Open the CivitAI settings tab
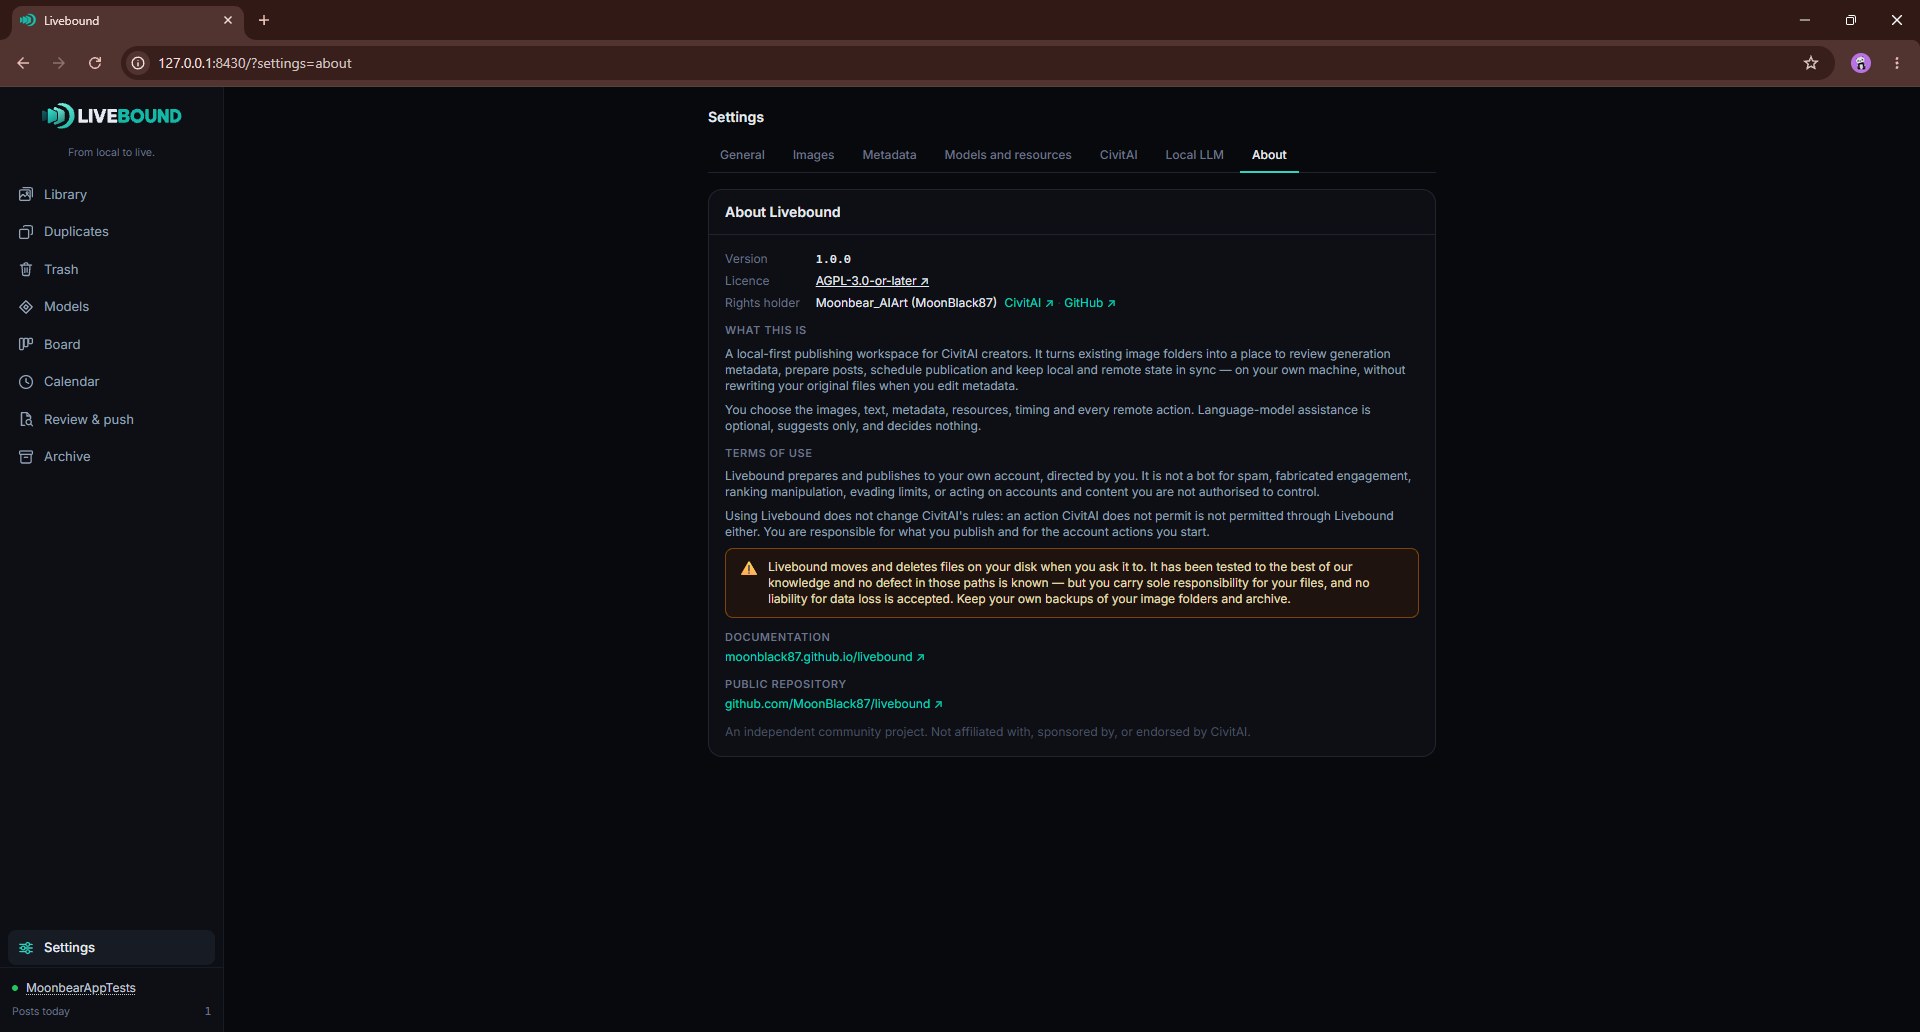The width and height of the screenshot is (1920, 1032). 1118,155
